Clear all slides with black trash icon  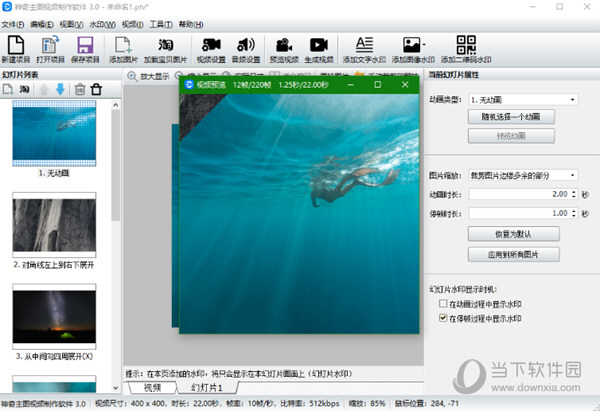[96, 90]
